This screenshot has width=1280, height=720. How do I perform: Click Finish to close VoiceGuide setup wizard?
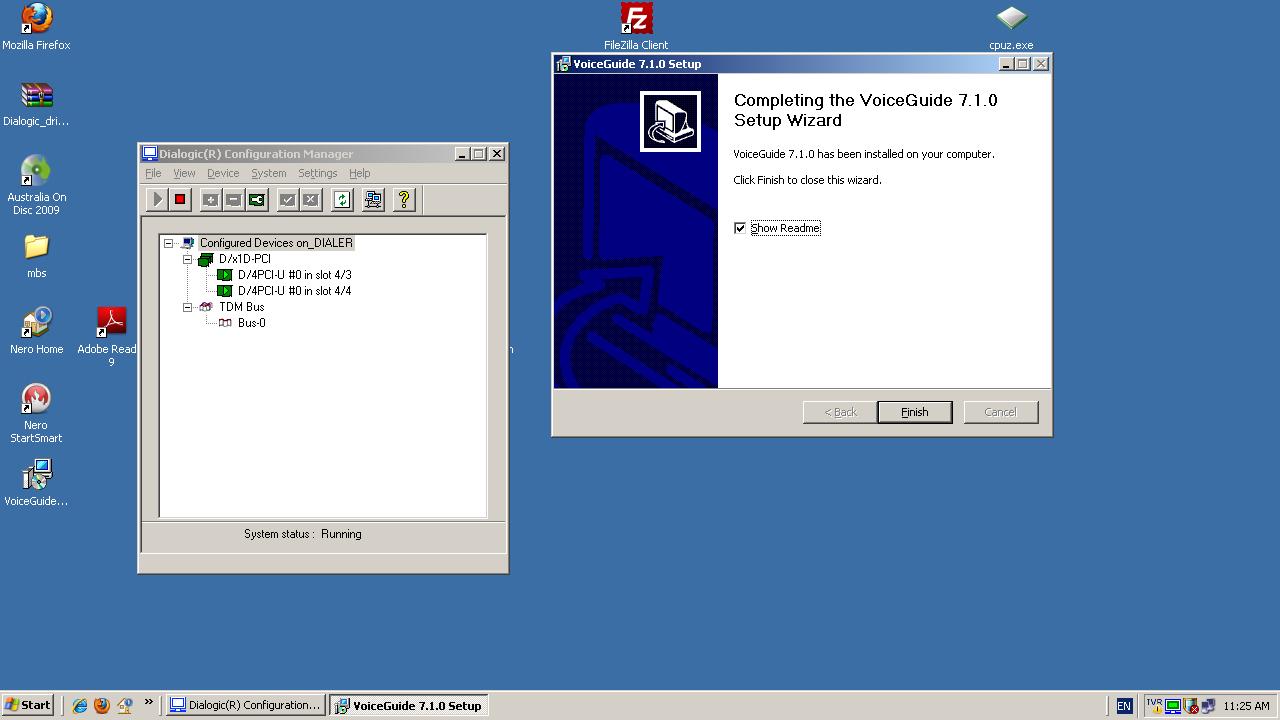(915, 412)
